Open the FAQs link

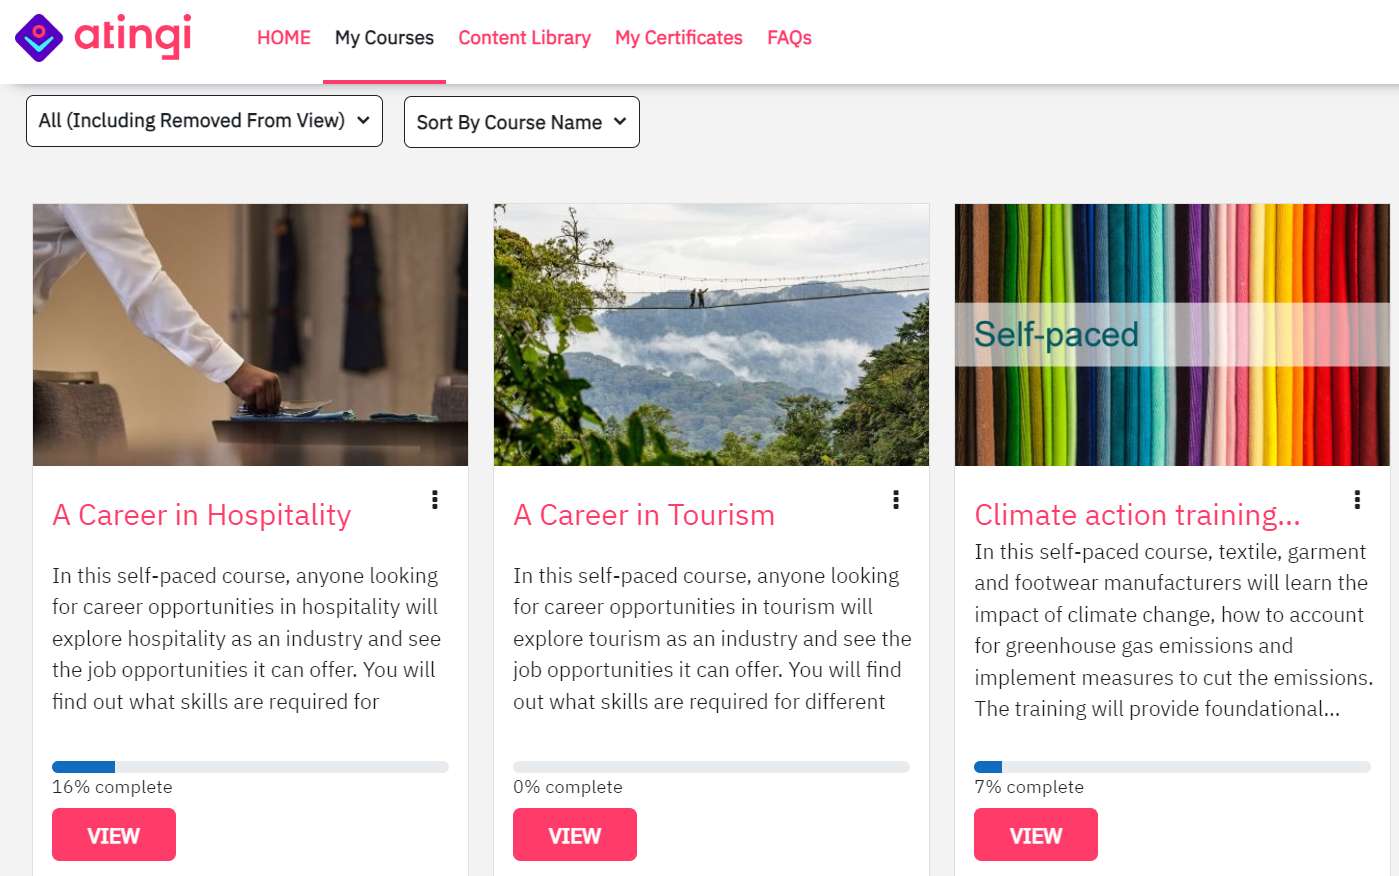[x=789, y=38]
